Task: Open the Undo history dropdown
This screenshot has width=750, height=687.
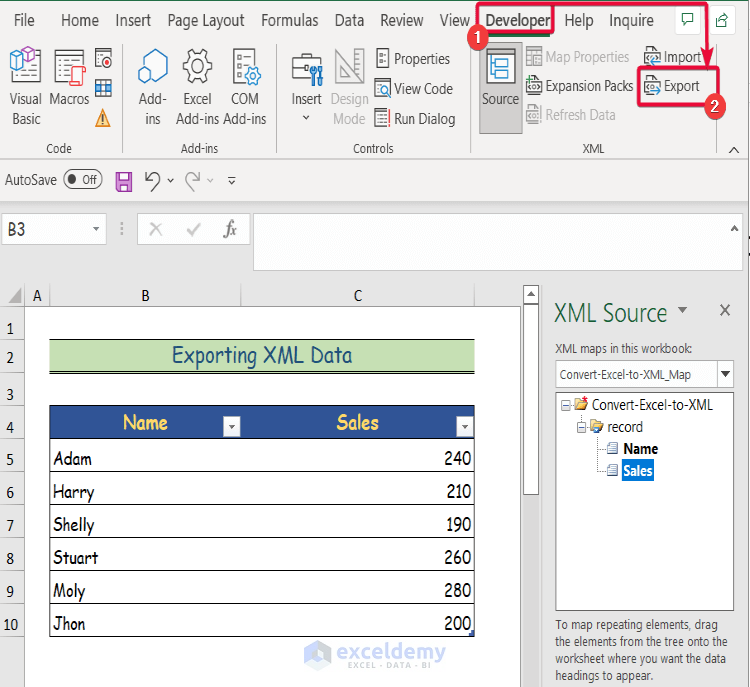Action: pos(171,181)
